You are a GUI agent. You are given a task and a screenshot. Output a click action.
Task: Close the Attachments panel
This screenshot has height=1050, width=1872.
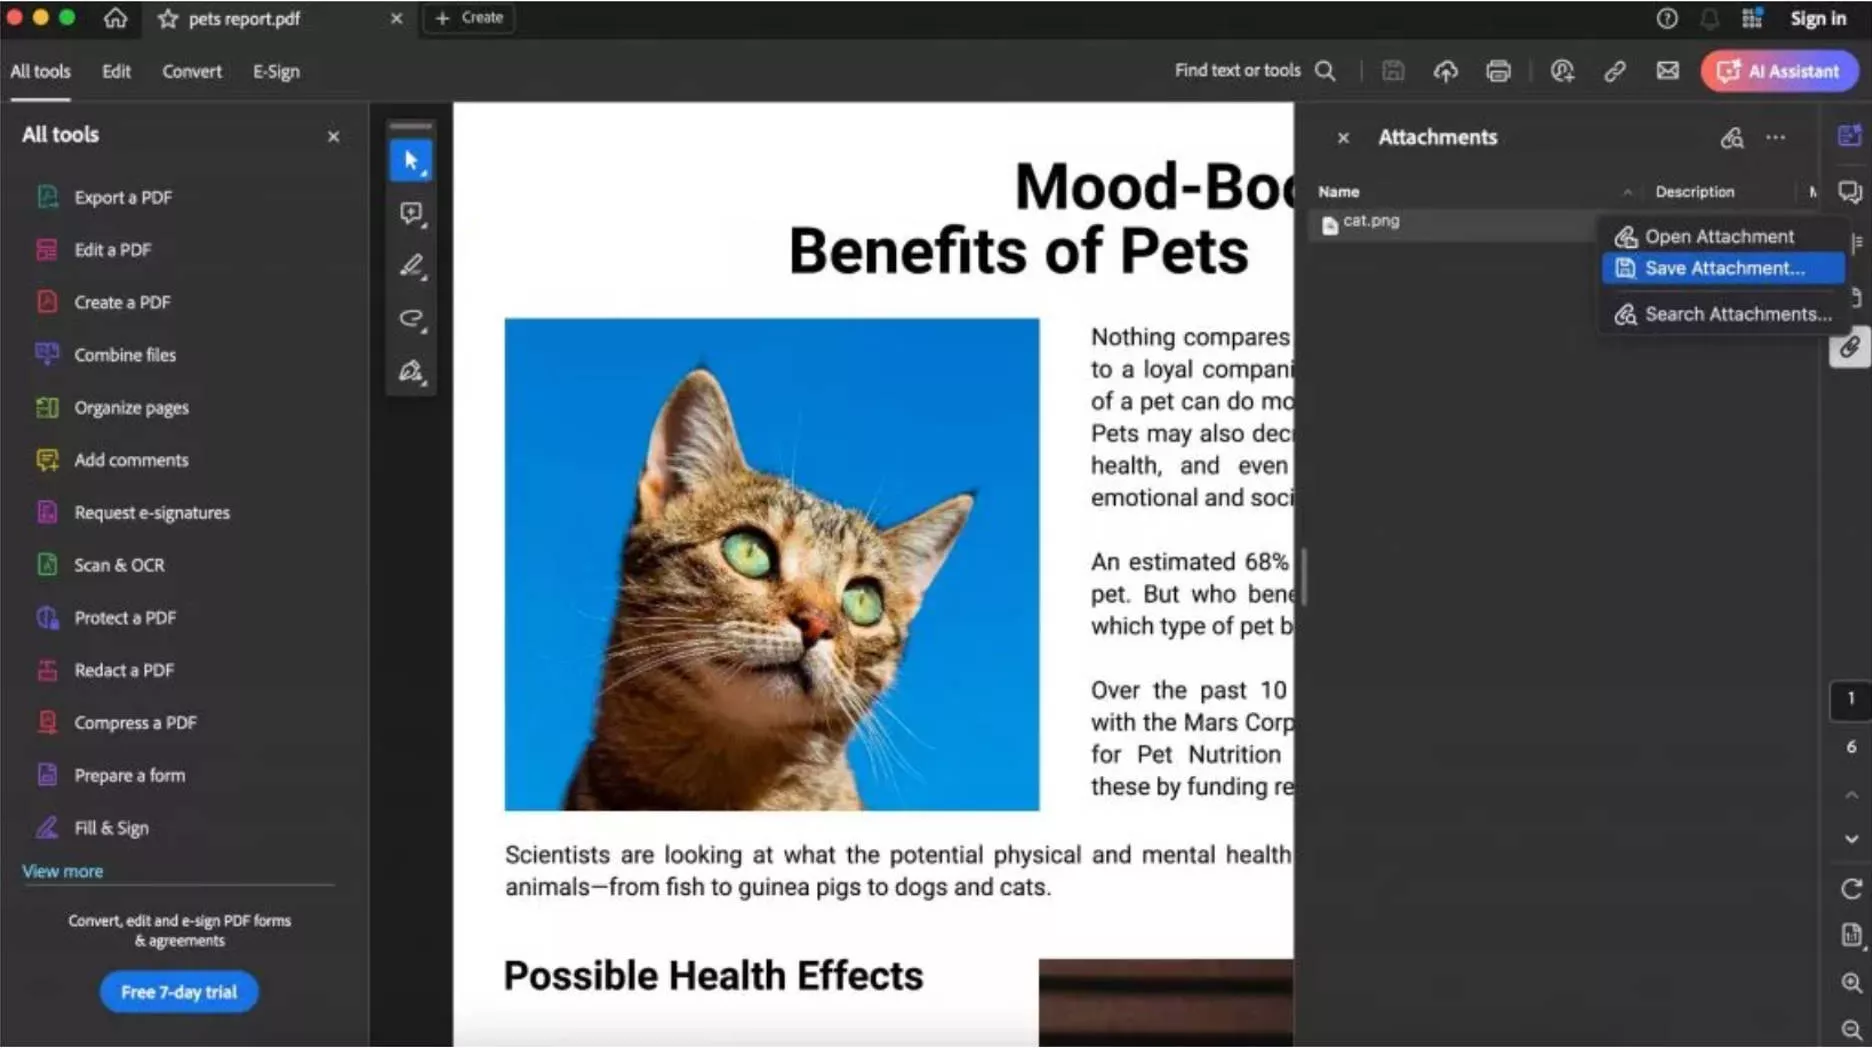click(x=1343, y=138)
